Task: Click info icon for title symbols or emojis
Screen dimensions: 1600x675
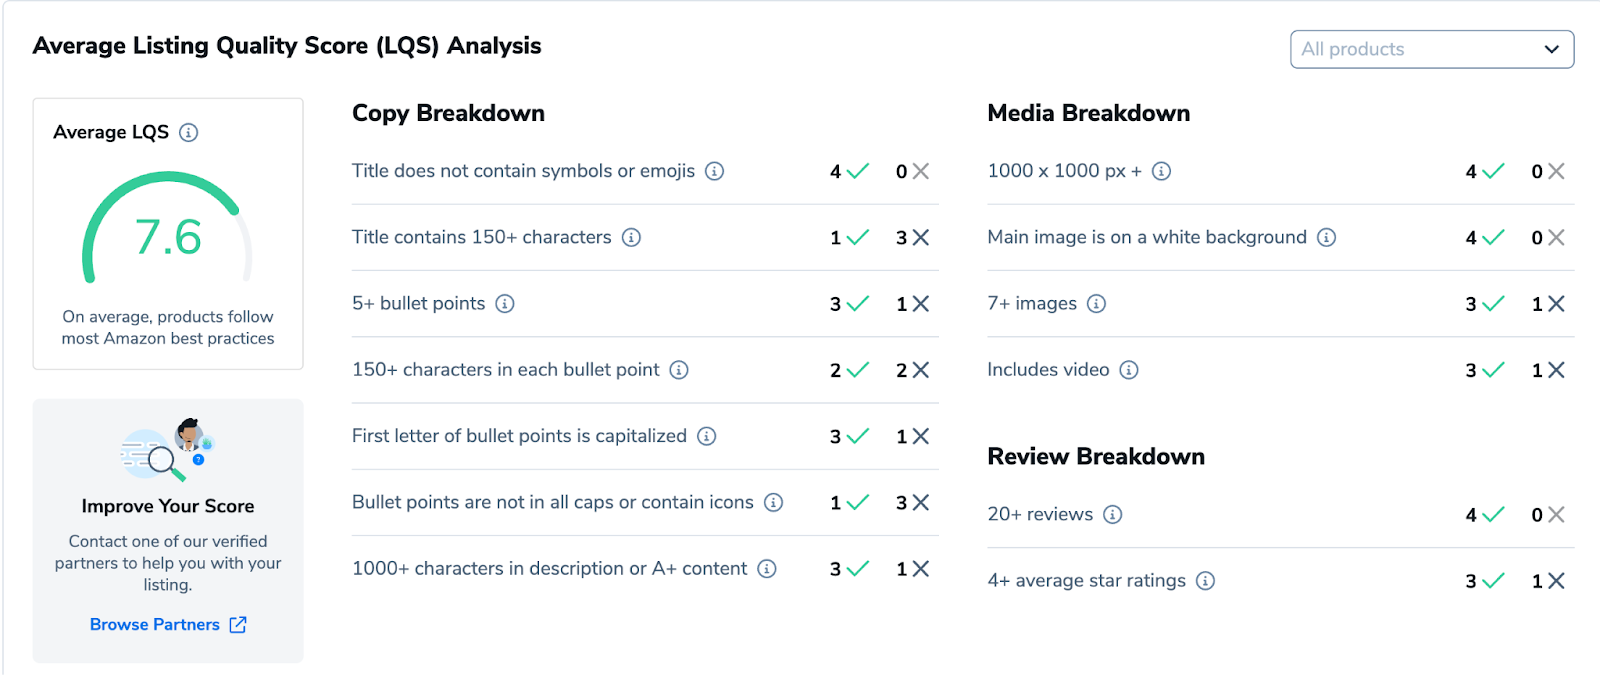Action: [714, 171]
